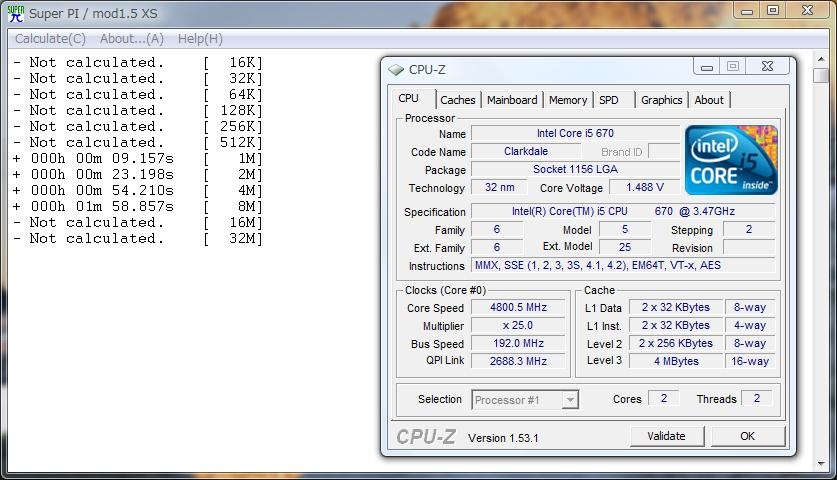This screenshot has width=837, height=480.
Task: Click the L1 Data value 2 x 32 KBytes
Action: (x=676, y=308)
